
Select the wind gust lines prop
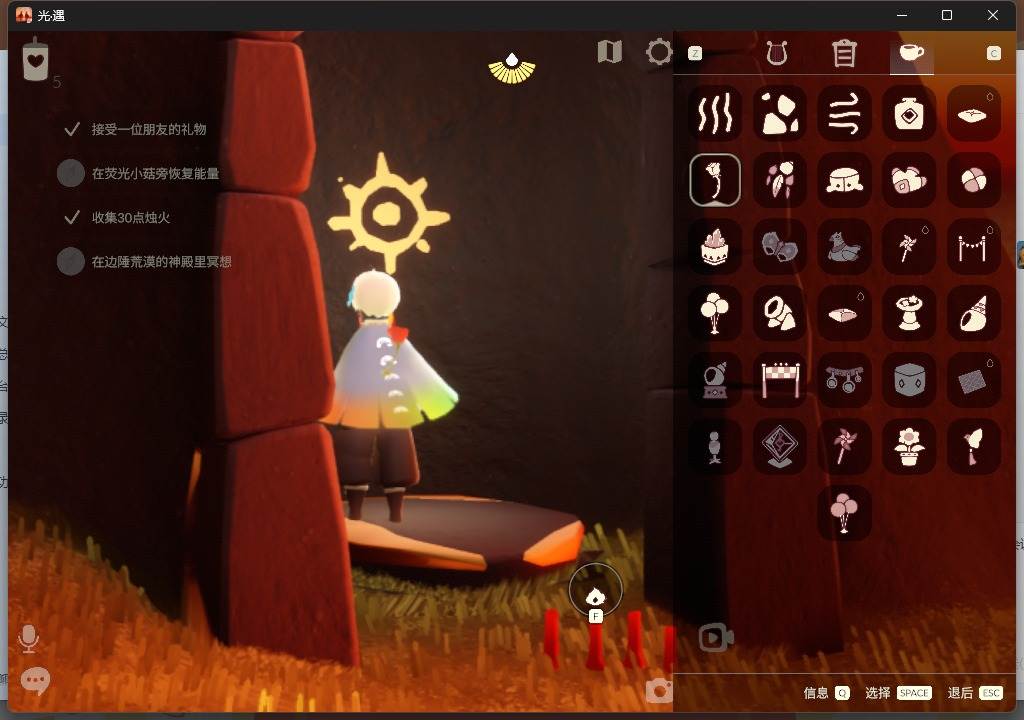point(844,114)
